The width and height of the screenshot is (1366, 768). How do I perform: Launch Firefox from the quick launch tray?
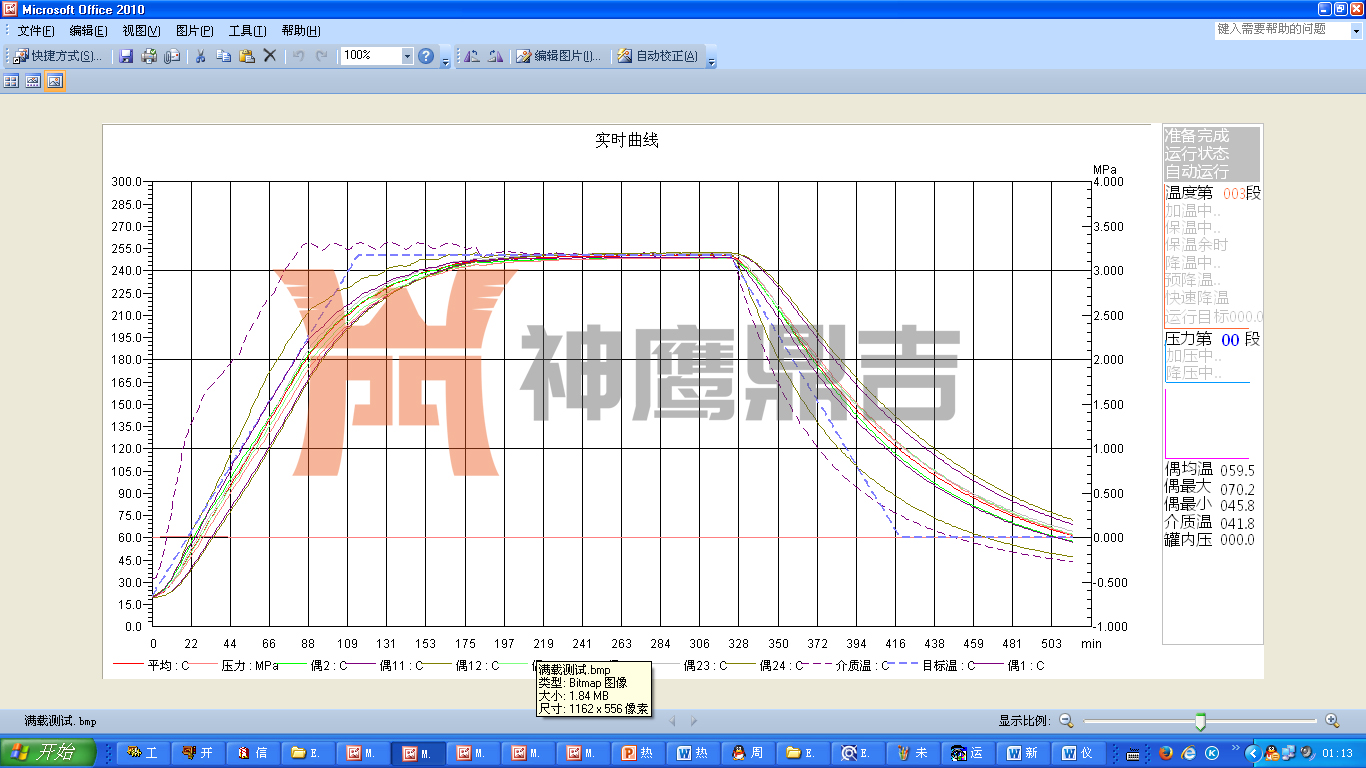[x=1168, y=753]
